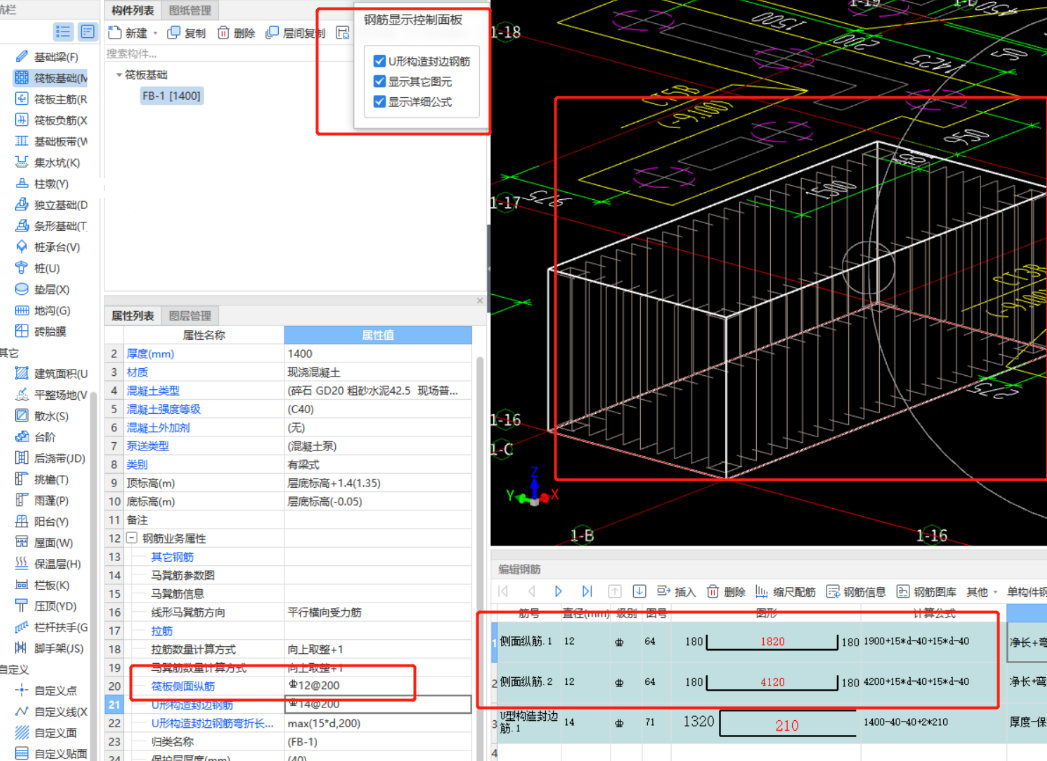Select the FB-1 [1400] component
The image size is (1047, 761).
(x=171, y=96)
